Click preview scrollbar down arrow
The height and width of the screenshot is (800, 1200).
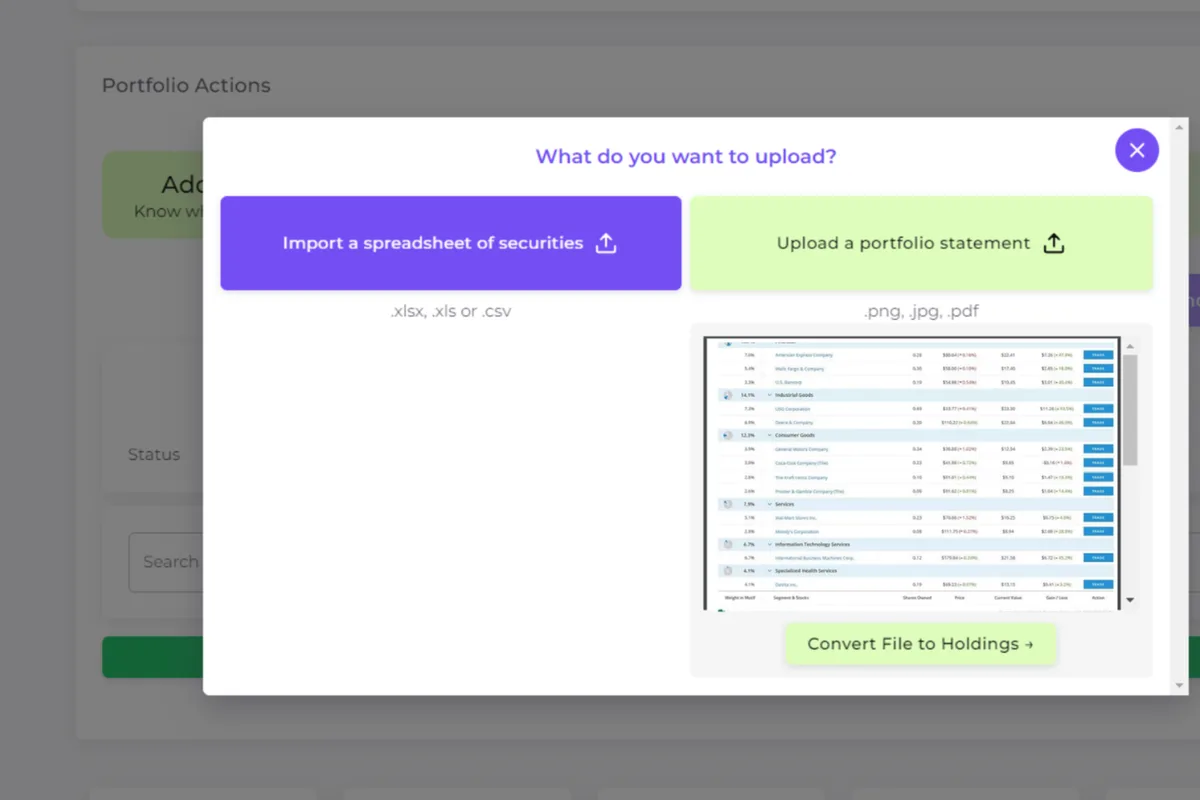1130,600
